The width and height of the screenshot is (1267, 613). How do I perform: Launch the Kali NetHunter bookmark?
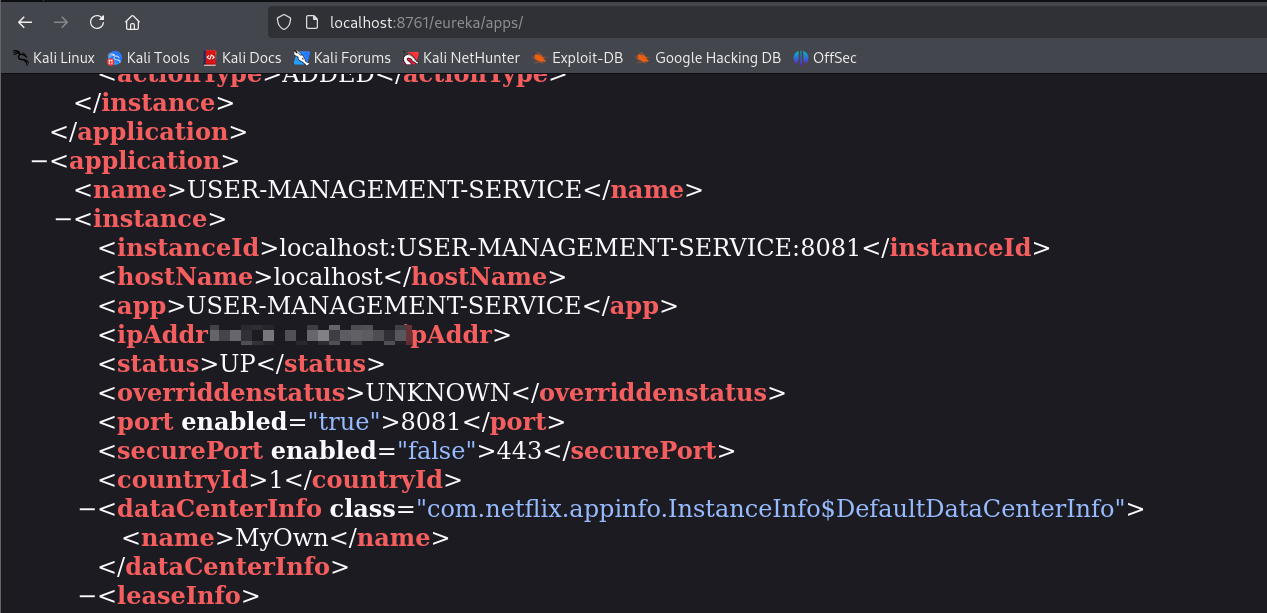461,58
